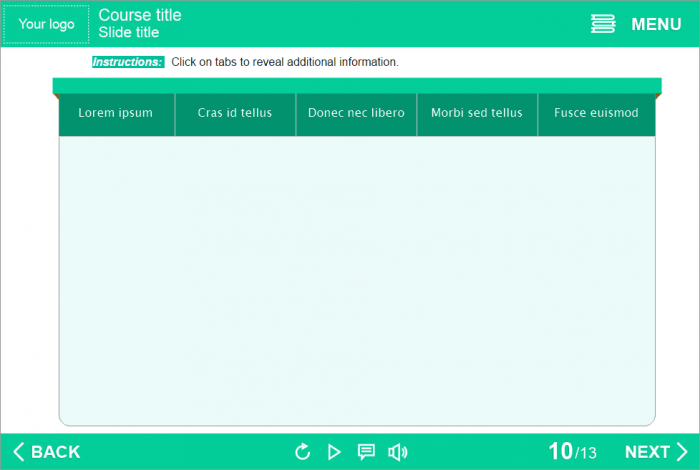Open the stacked-lines menu icon

tap(603, 24)
